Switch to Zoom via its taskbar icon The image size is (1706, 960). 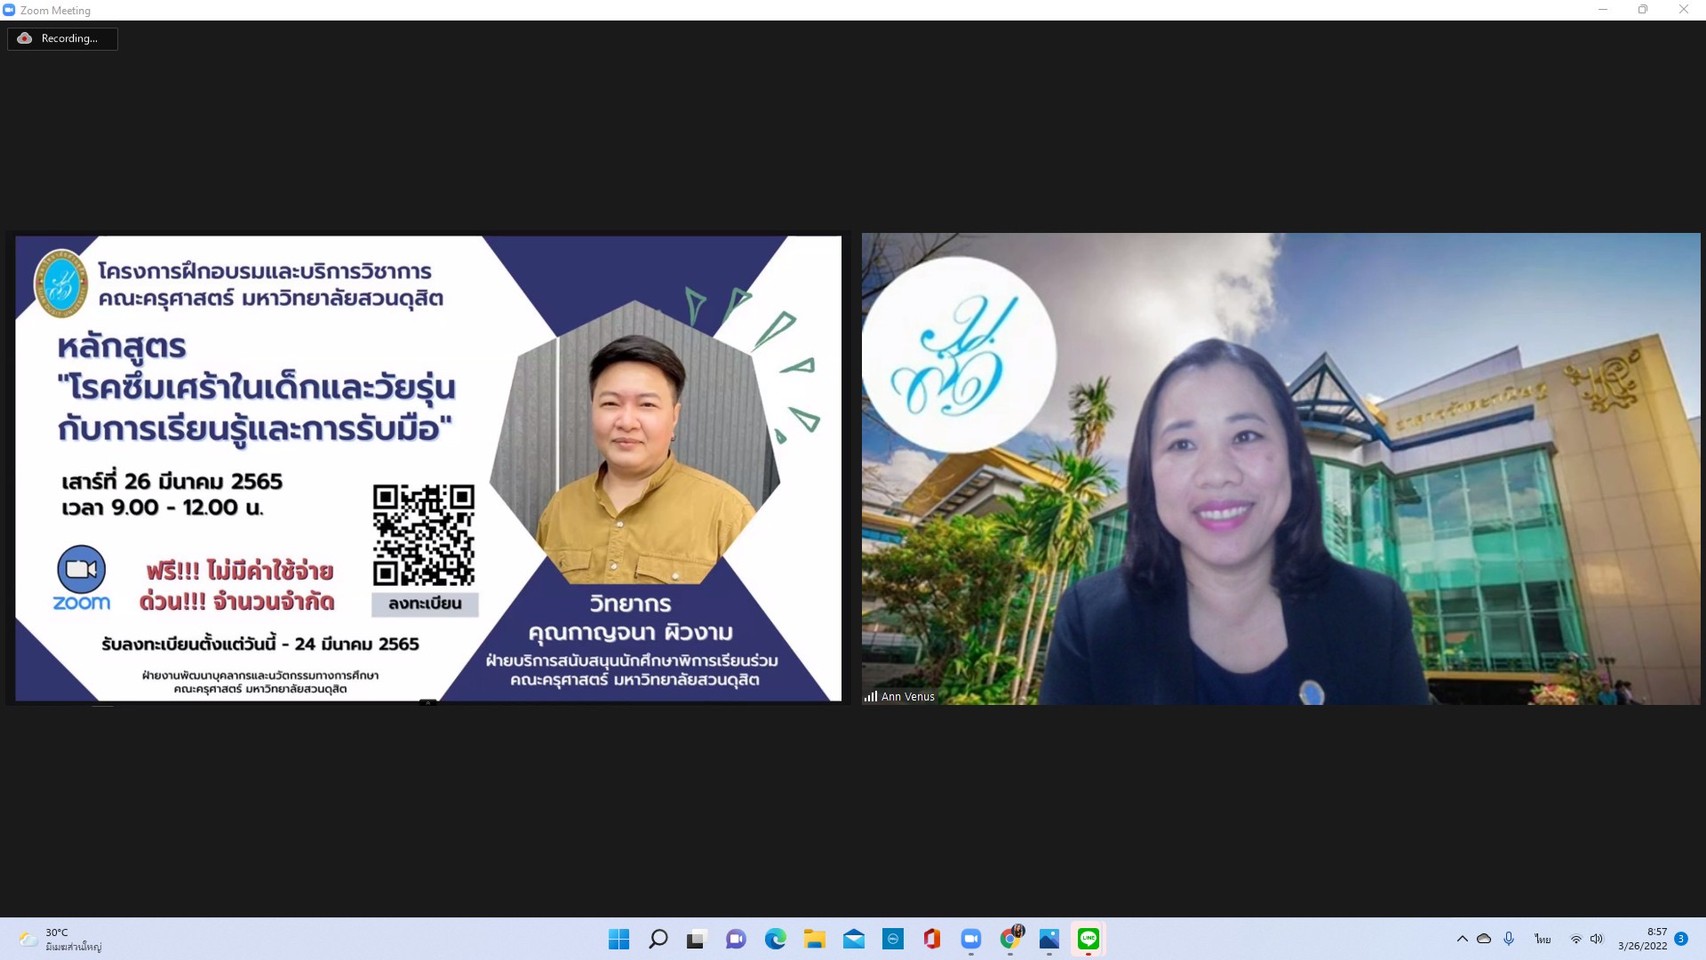pyautogui.click(x=971, y=939)
